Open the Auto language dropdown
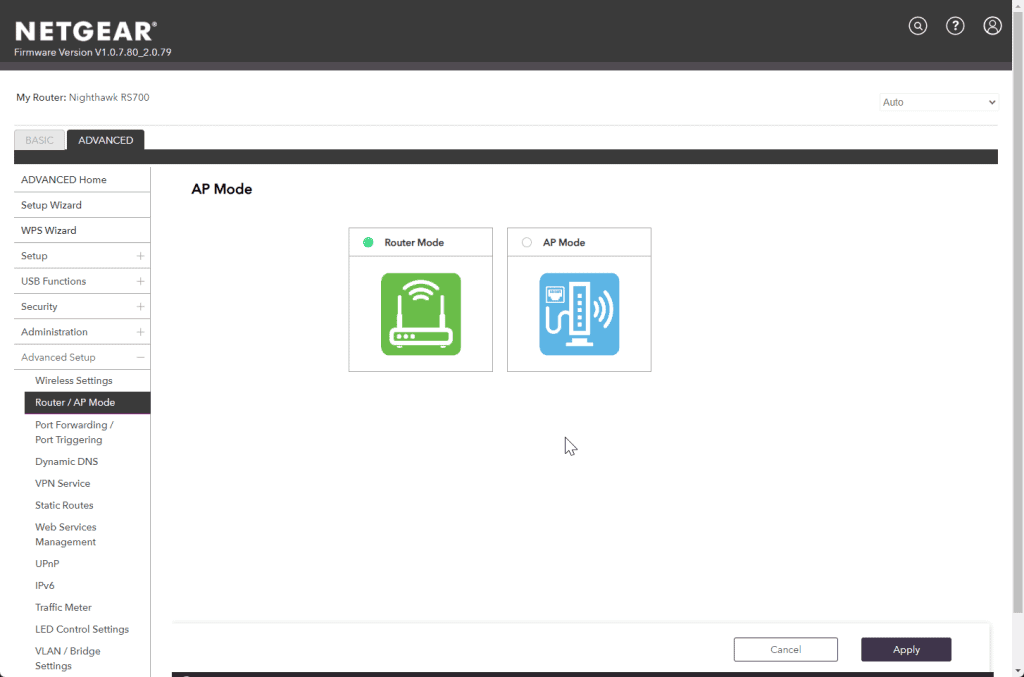The width and height of the screenshot is (1024, 677). tap(938, 102)
